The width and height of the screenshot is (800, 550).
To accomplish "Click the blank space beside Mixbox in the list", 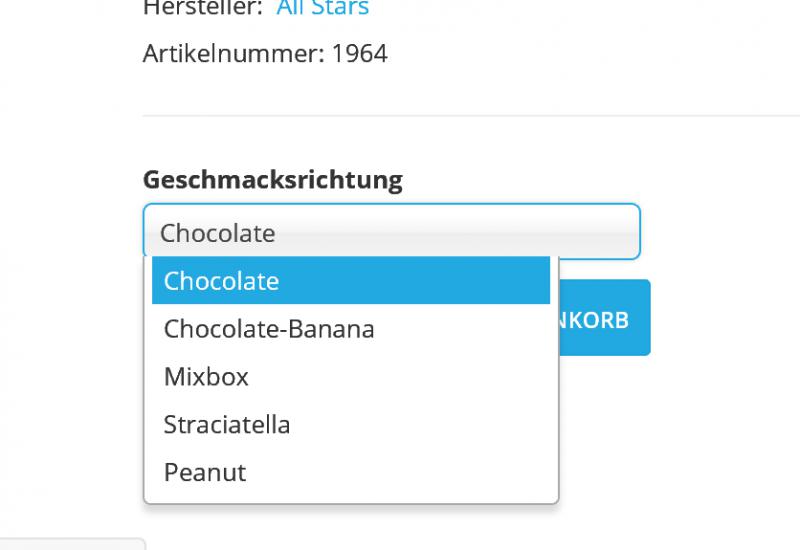I will [x=400, y=377].
